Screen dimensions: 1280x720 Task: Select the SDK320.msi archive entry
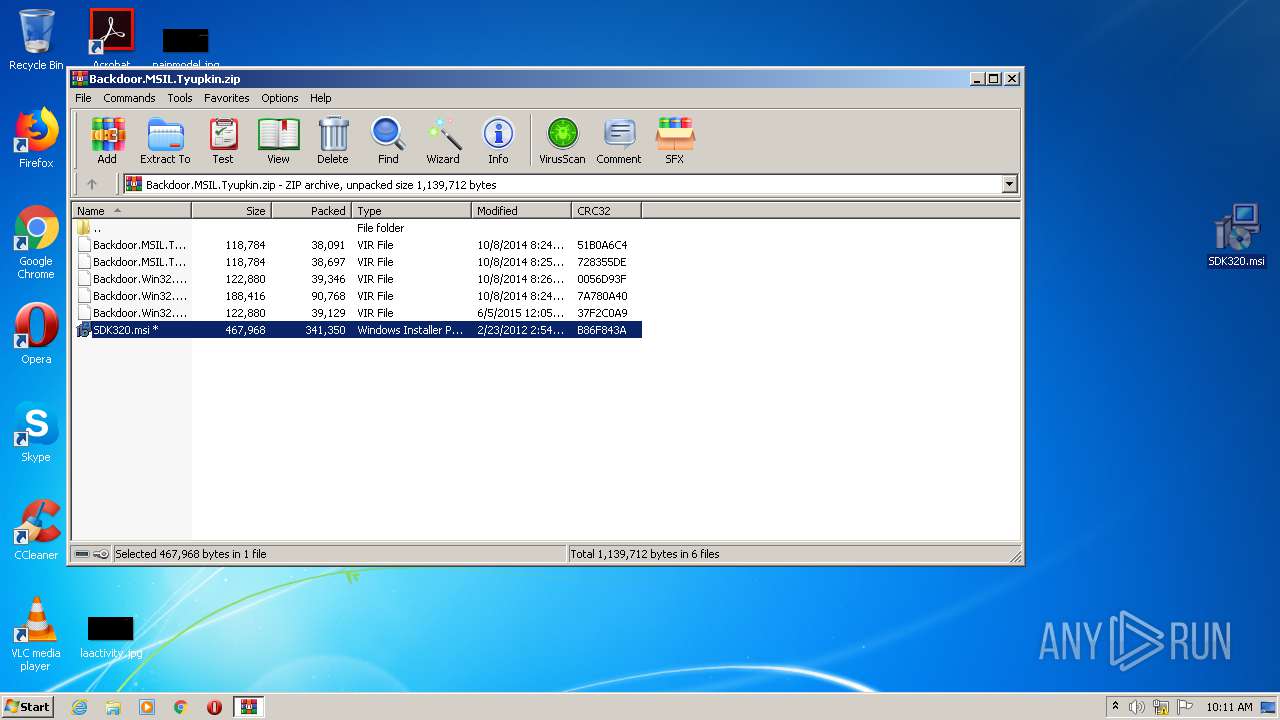tap(357, 330)
